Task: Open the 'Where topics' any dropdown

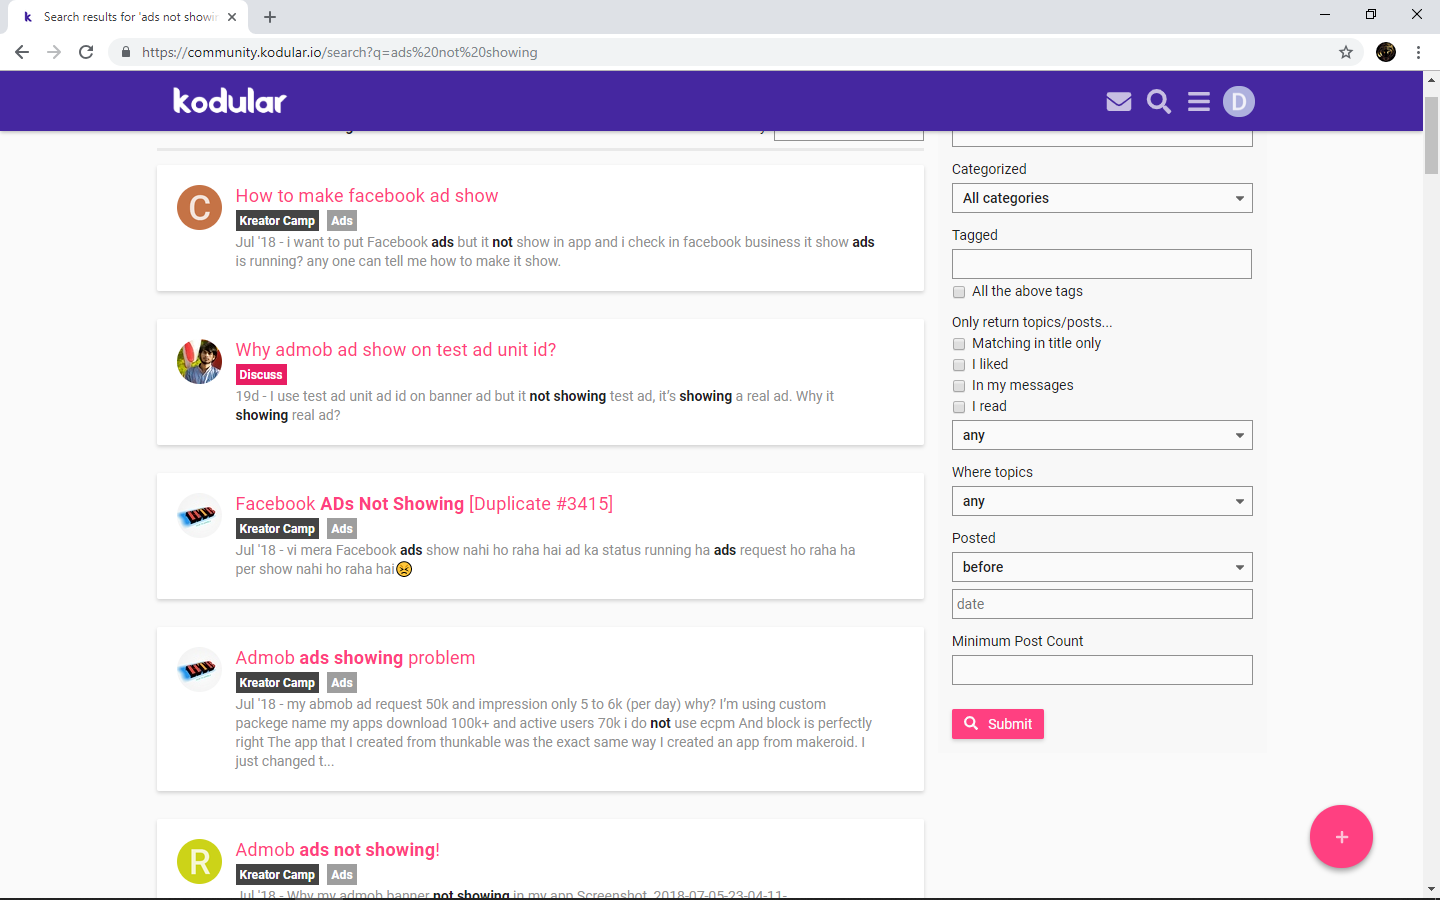Action: click(x=1102, y=501)
